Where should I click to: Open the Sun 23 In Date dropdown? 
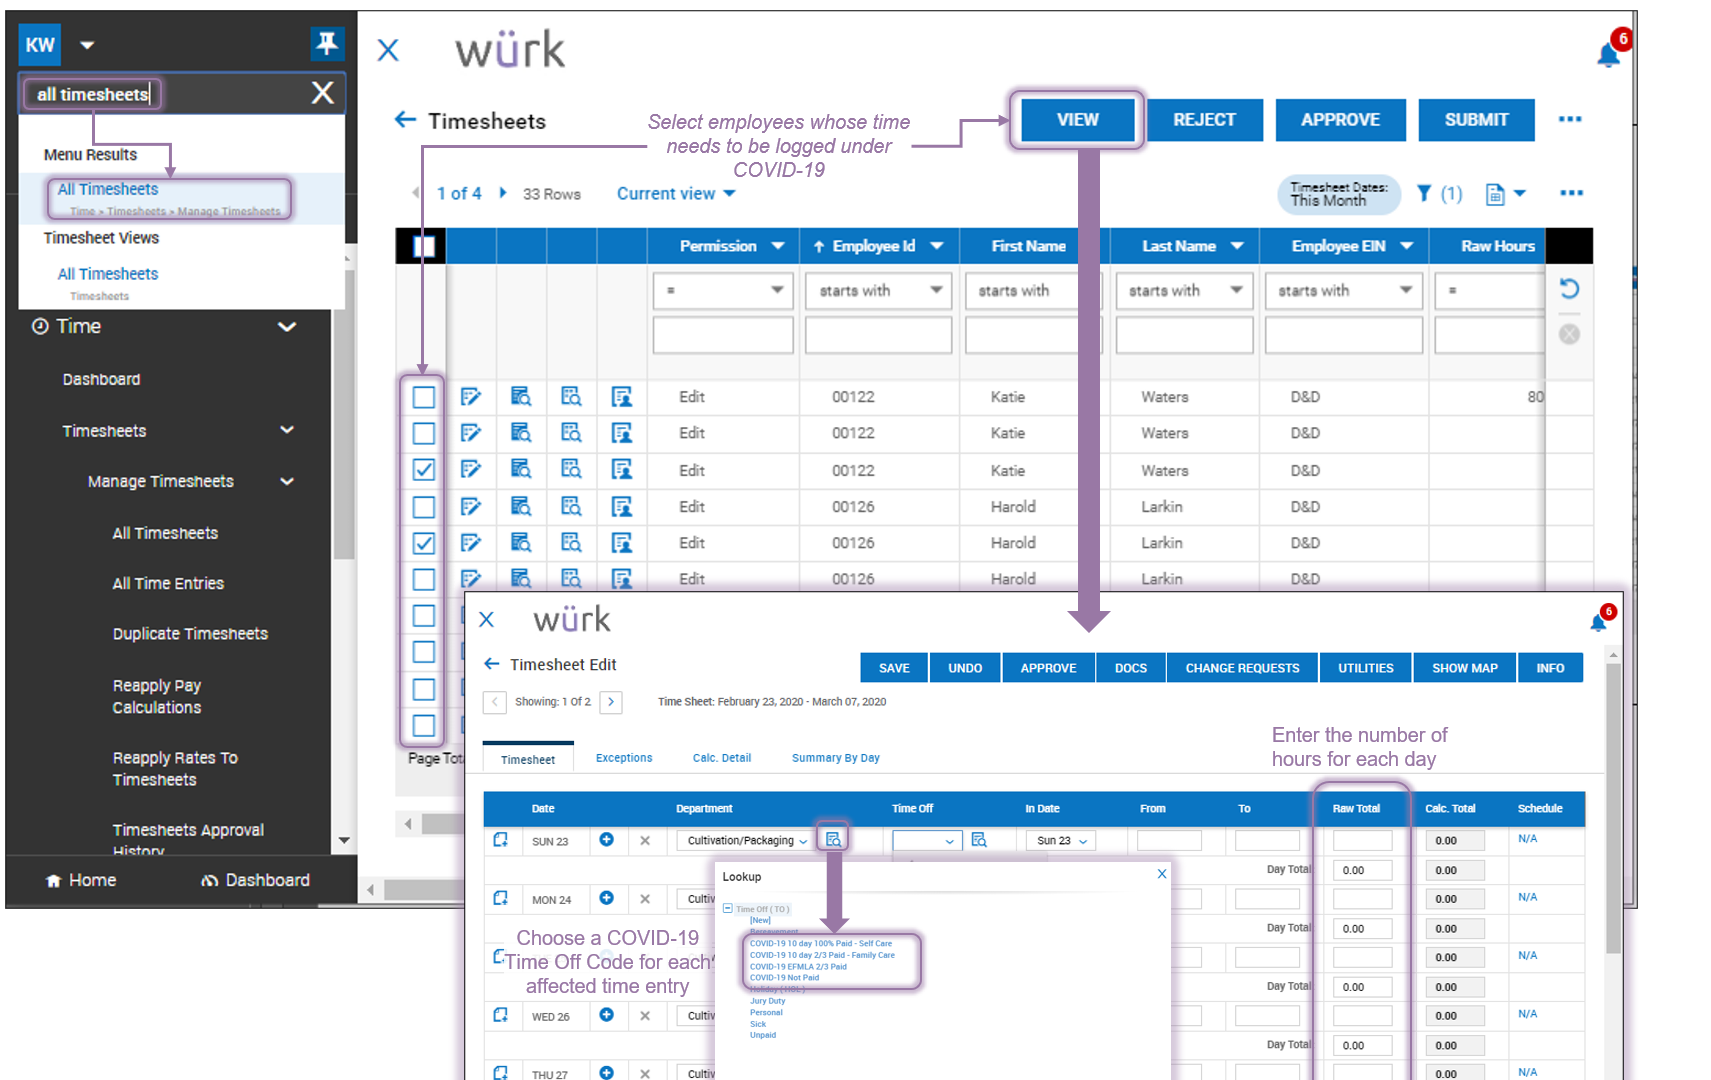pyautogui.click(x=1060, y=841)
